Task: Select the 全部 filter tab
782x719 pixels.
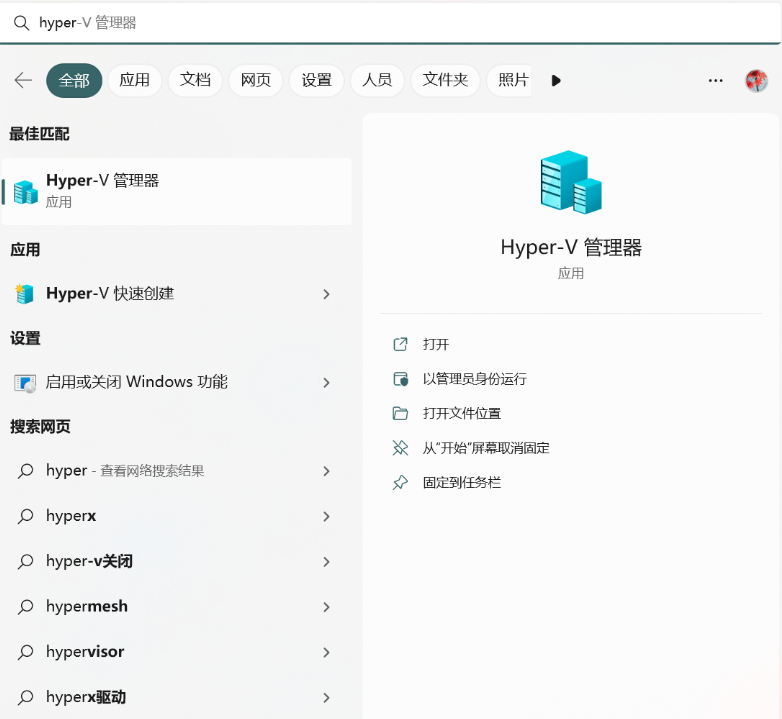Action: (74, 80)
